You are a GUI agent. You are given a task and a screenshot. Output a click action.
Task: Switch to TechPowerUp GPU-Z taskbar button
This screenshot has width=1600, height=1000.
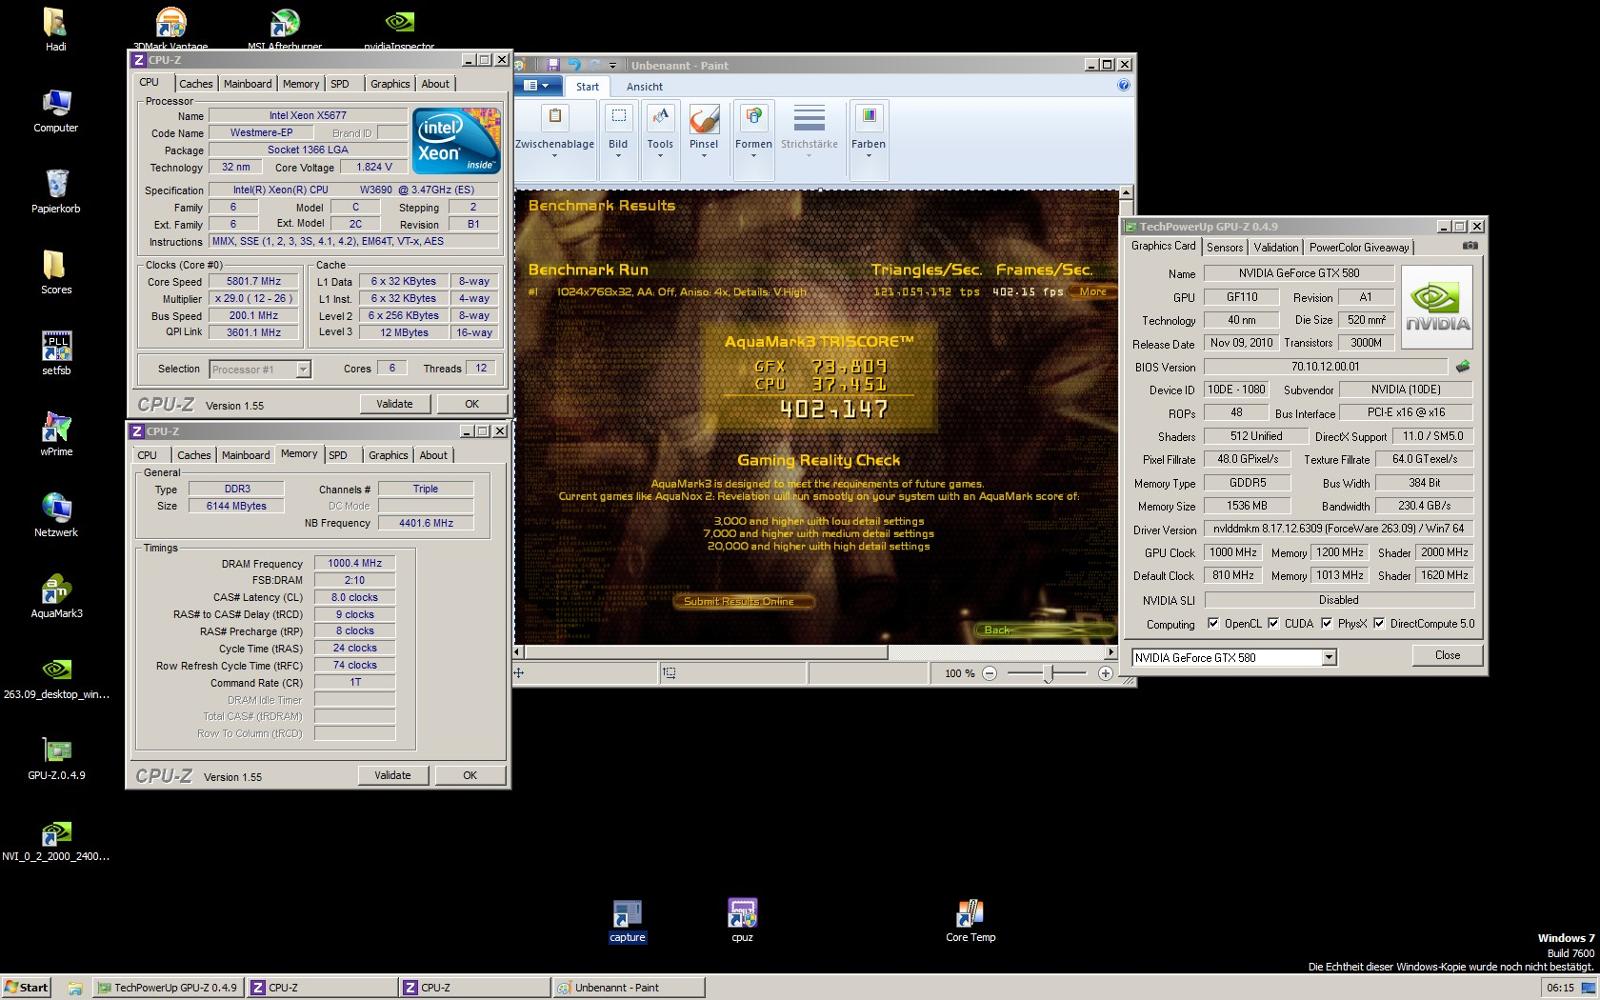pyautogui.click(x=167, y=987)
